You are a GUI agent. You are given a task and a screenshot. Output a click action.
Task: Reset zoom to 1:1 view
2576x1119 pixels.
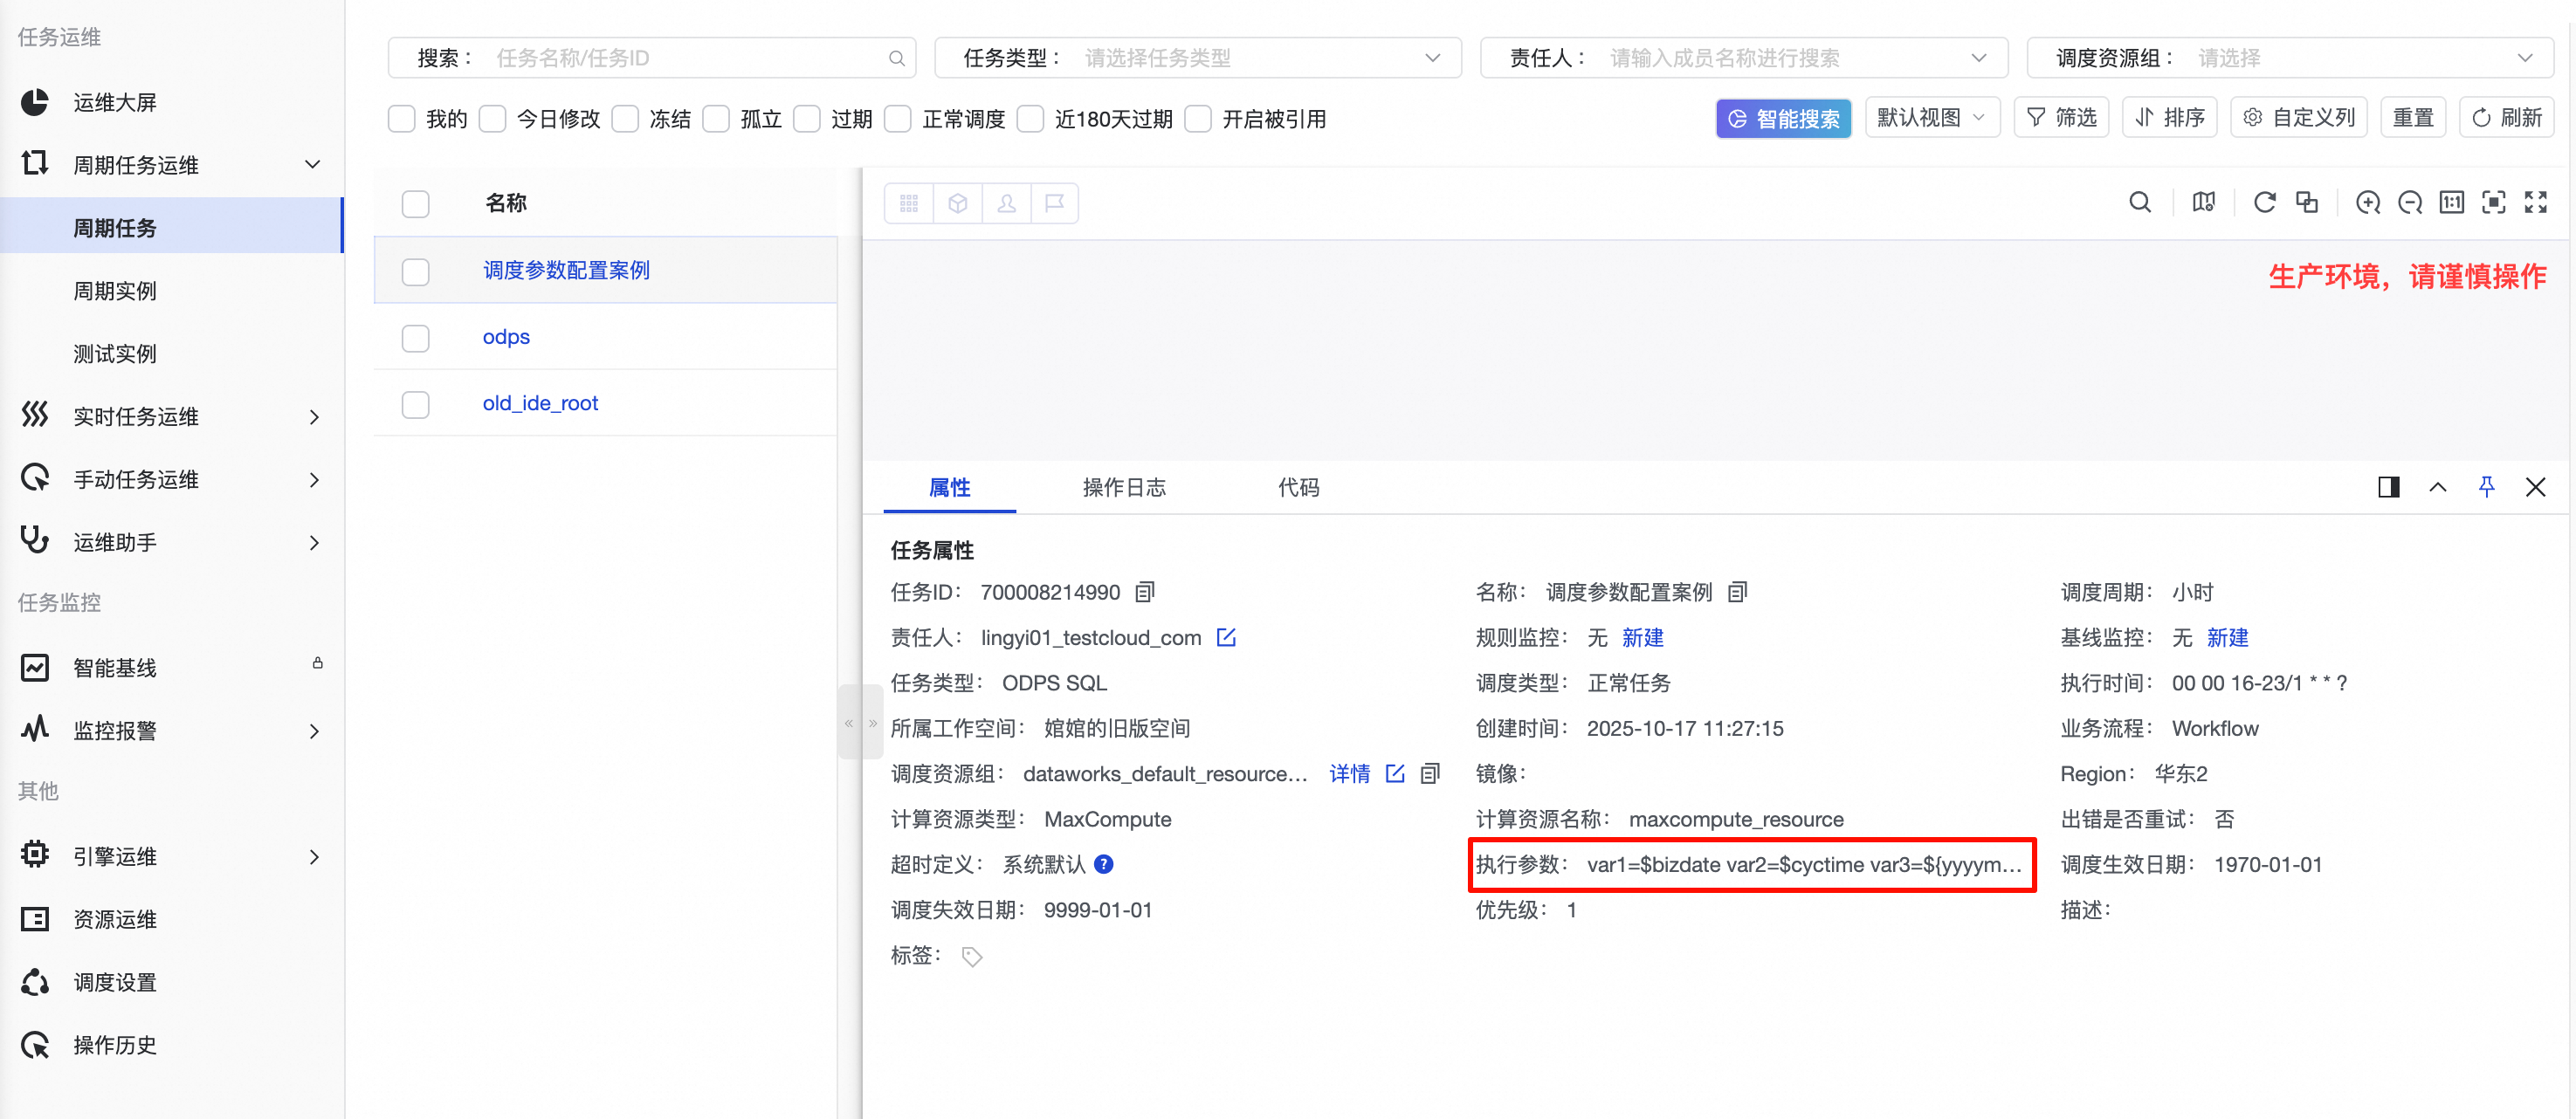[2451, 202]
